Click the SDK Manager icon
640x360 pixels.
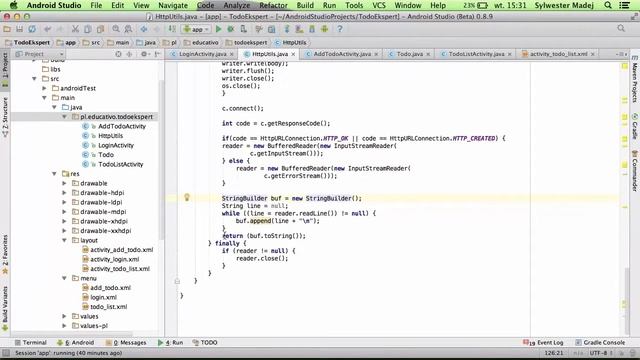(312, 29)
